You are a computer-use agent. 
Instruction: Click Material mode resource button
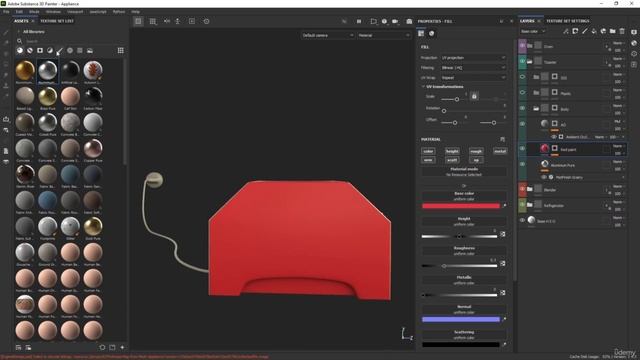[464, 172]
